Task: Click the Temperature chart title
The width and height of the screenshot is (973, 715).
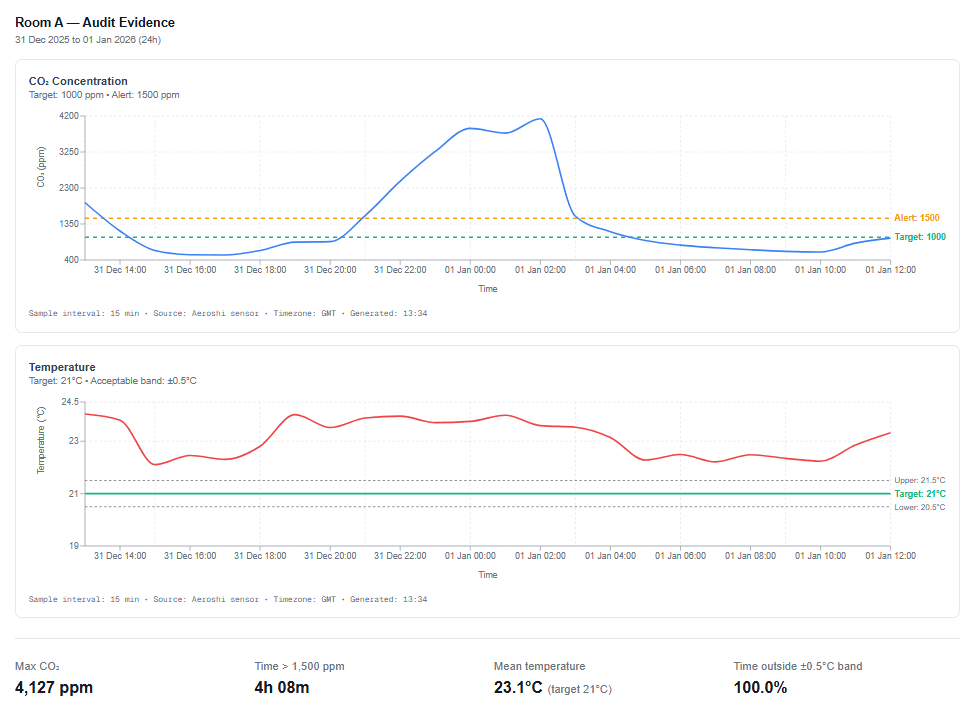Action: (x=62, y=367)
